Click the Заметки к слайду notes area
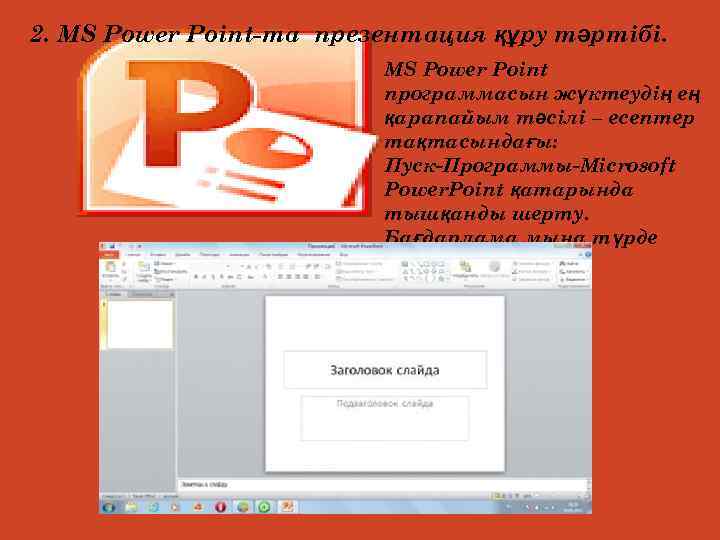 click(383, 484)
